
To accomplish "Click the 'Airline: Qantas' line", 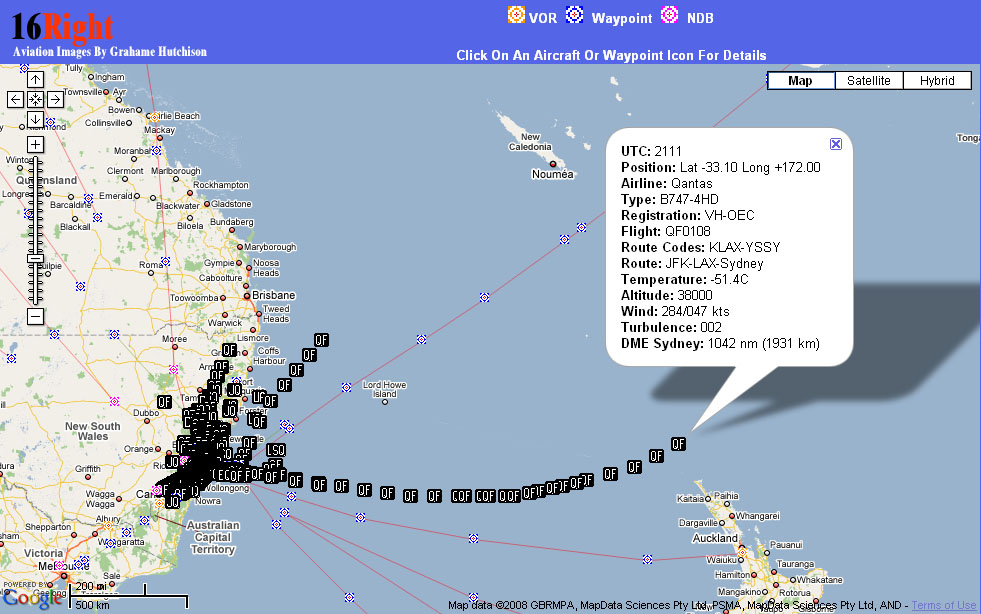I will point(666,184).
